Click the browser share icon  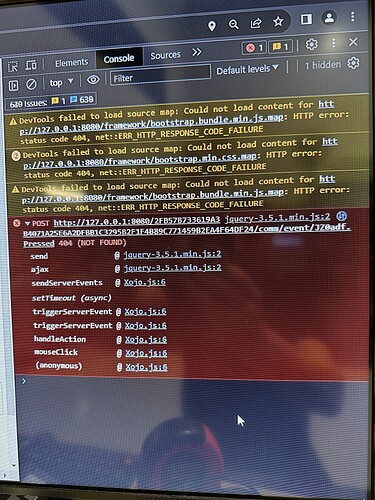click(256, 23)
